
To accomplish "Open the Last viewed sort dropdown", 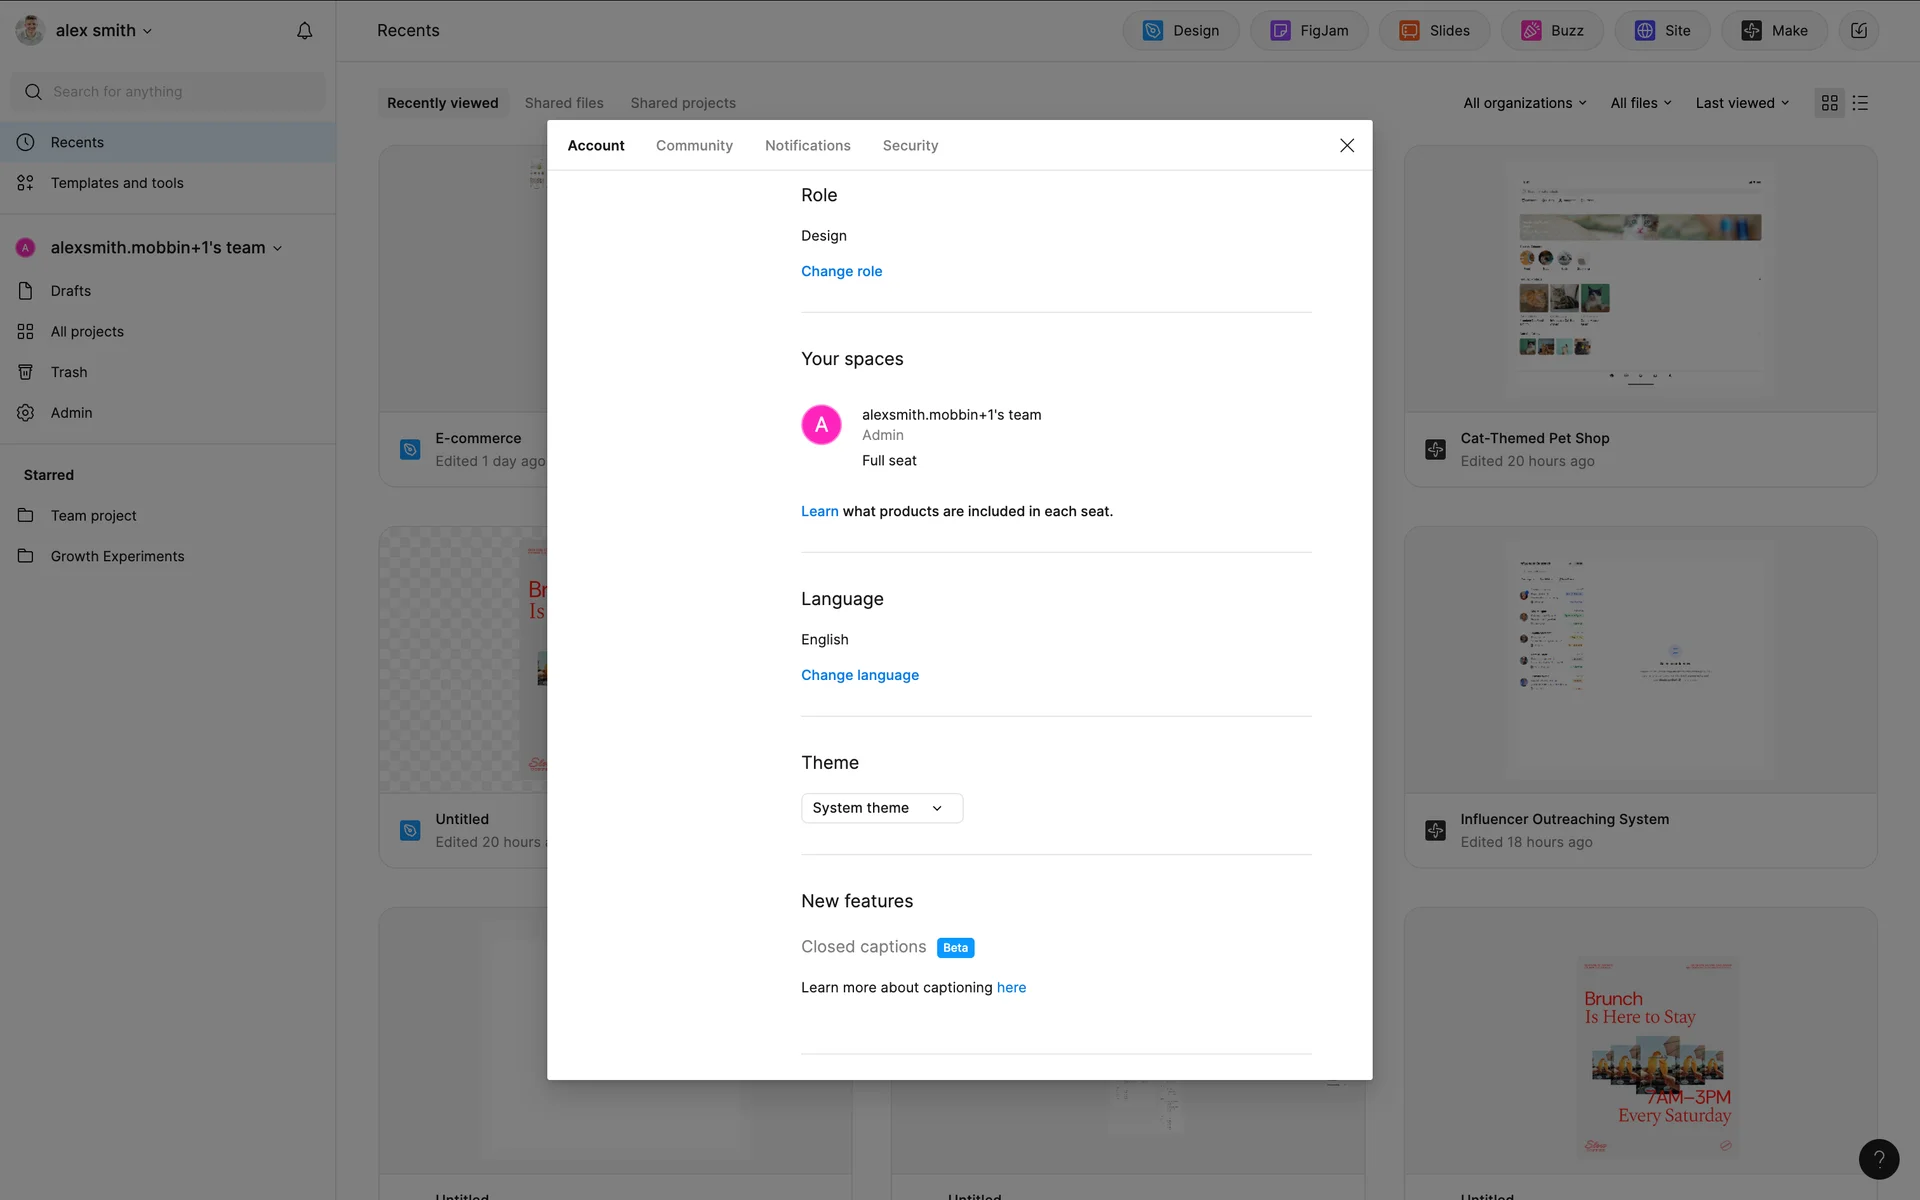I will click(1742, 103).
